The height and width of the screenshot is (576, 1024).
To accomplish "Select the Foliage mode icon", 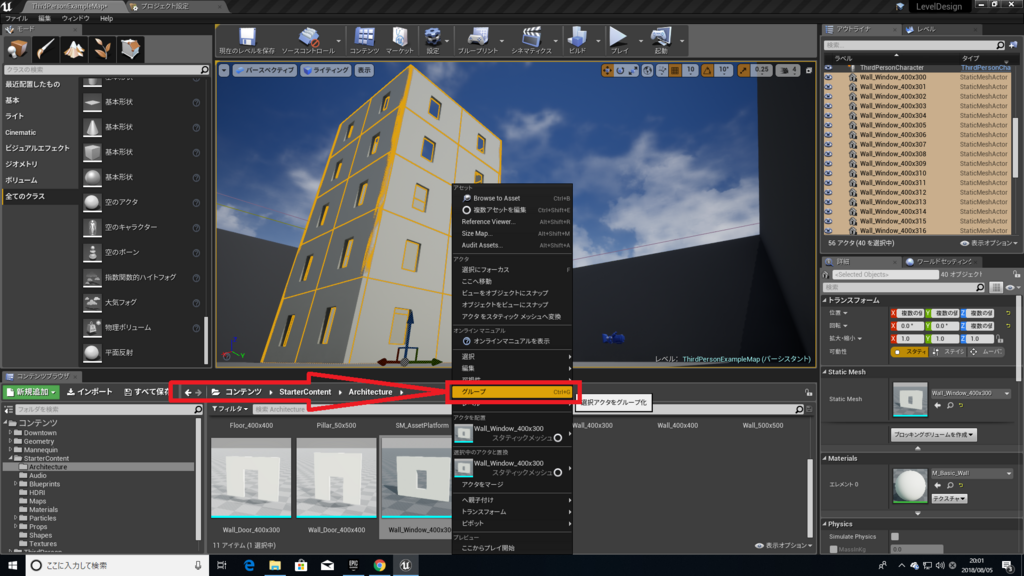I will point(102,49).
